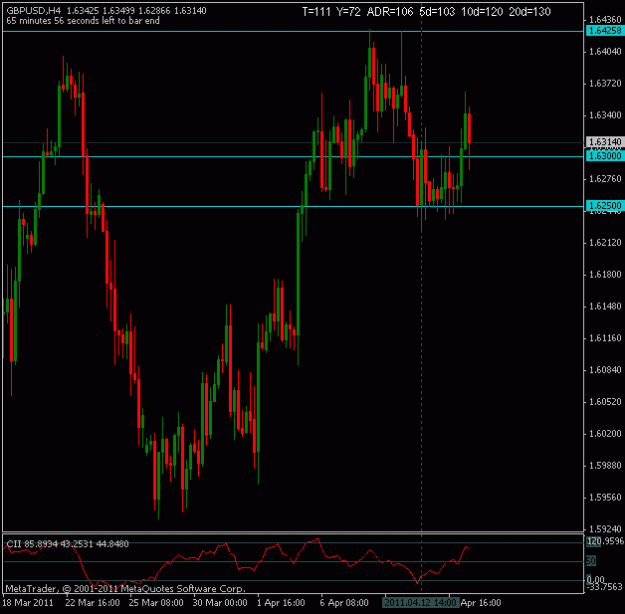Click the highlighted 2011.04.12 14:00 time marker
The image size is (625, 614).
click(x=421, y=602)
